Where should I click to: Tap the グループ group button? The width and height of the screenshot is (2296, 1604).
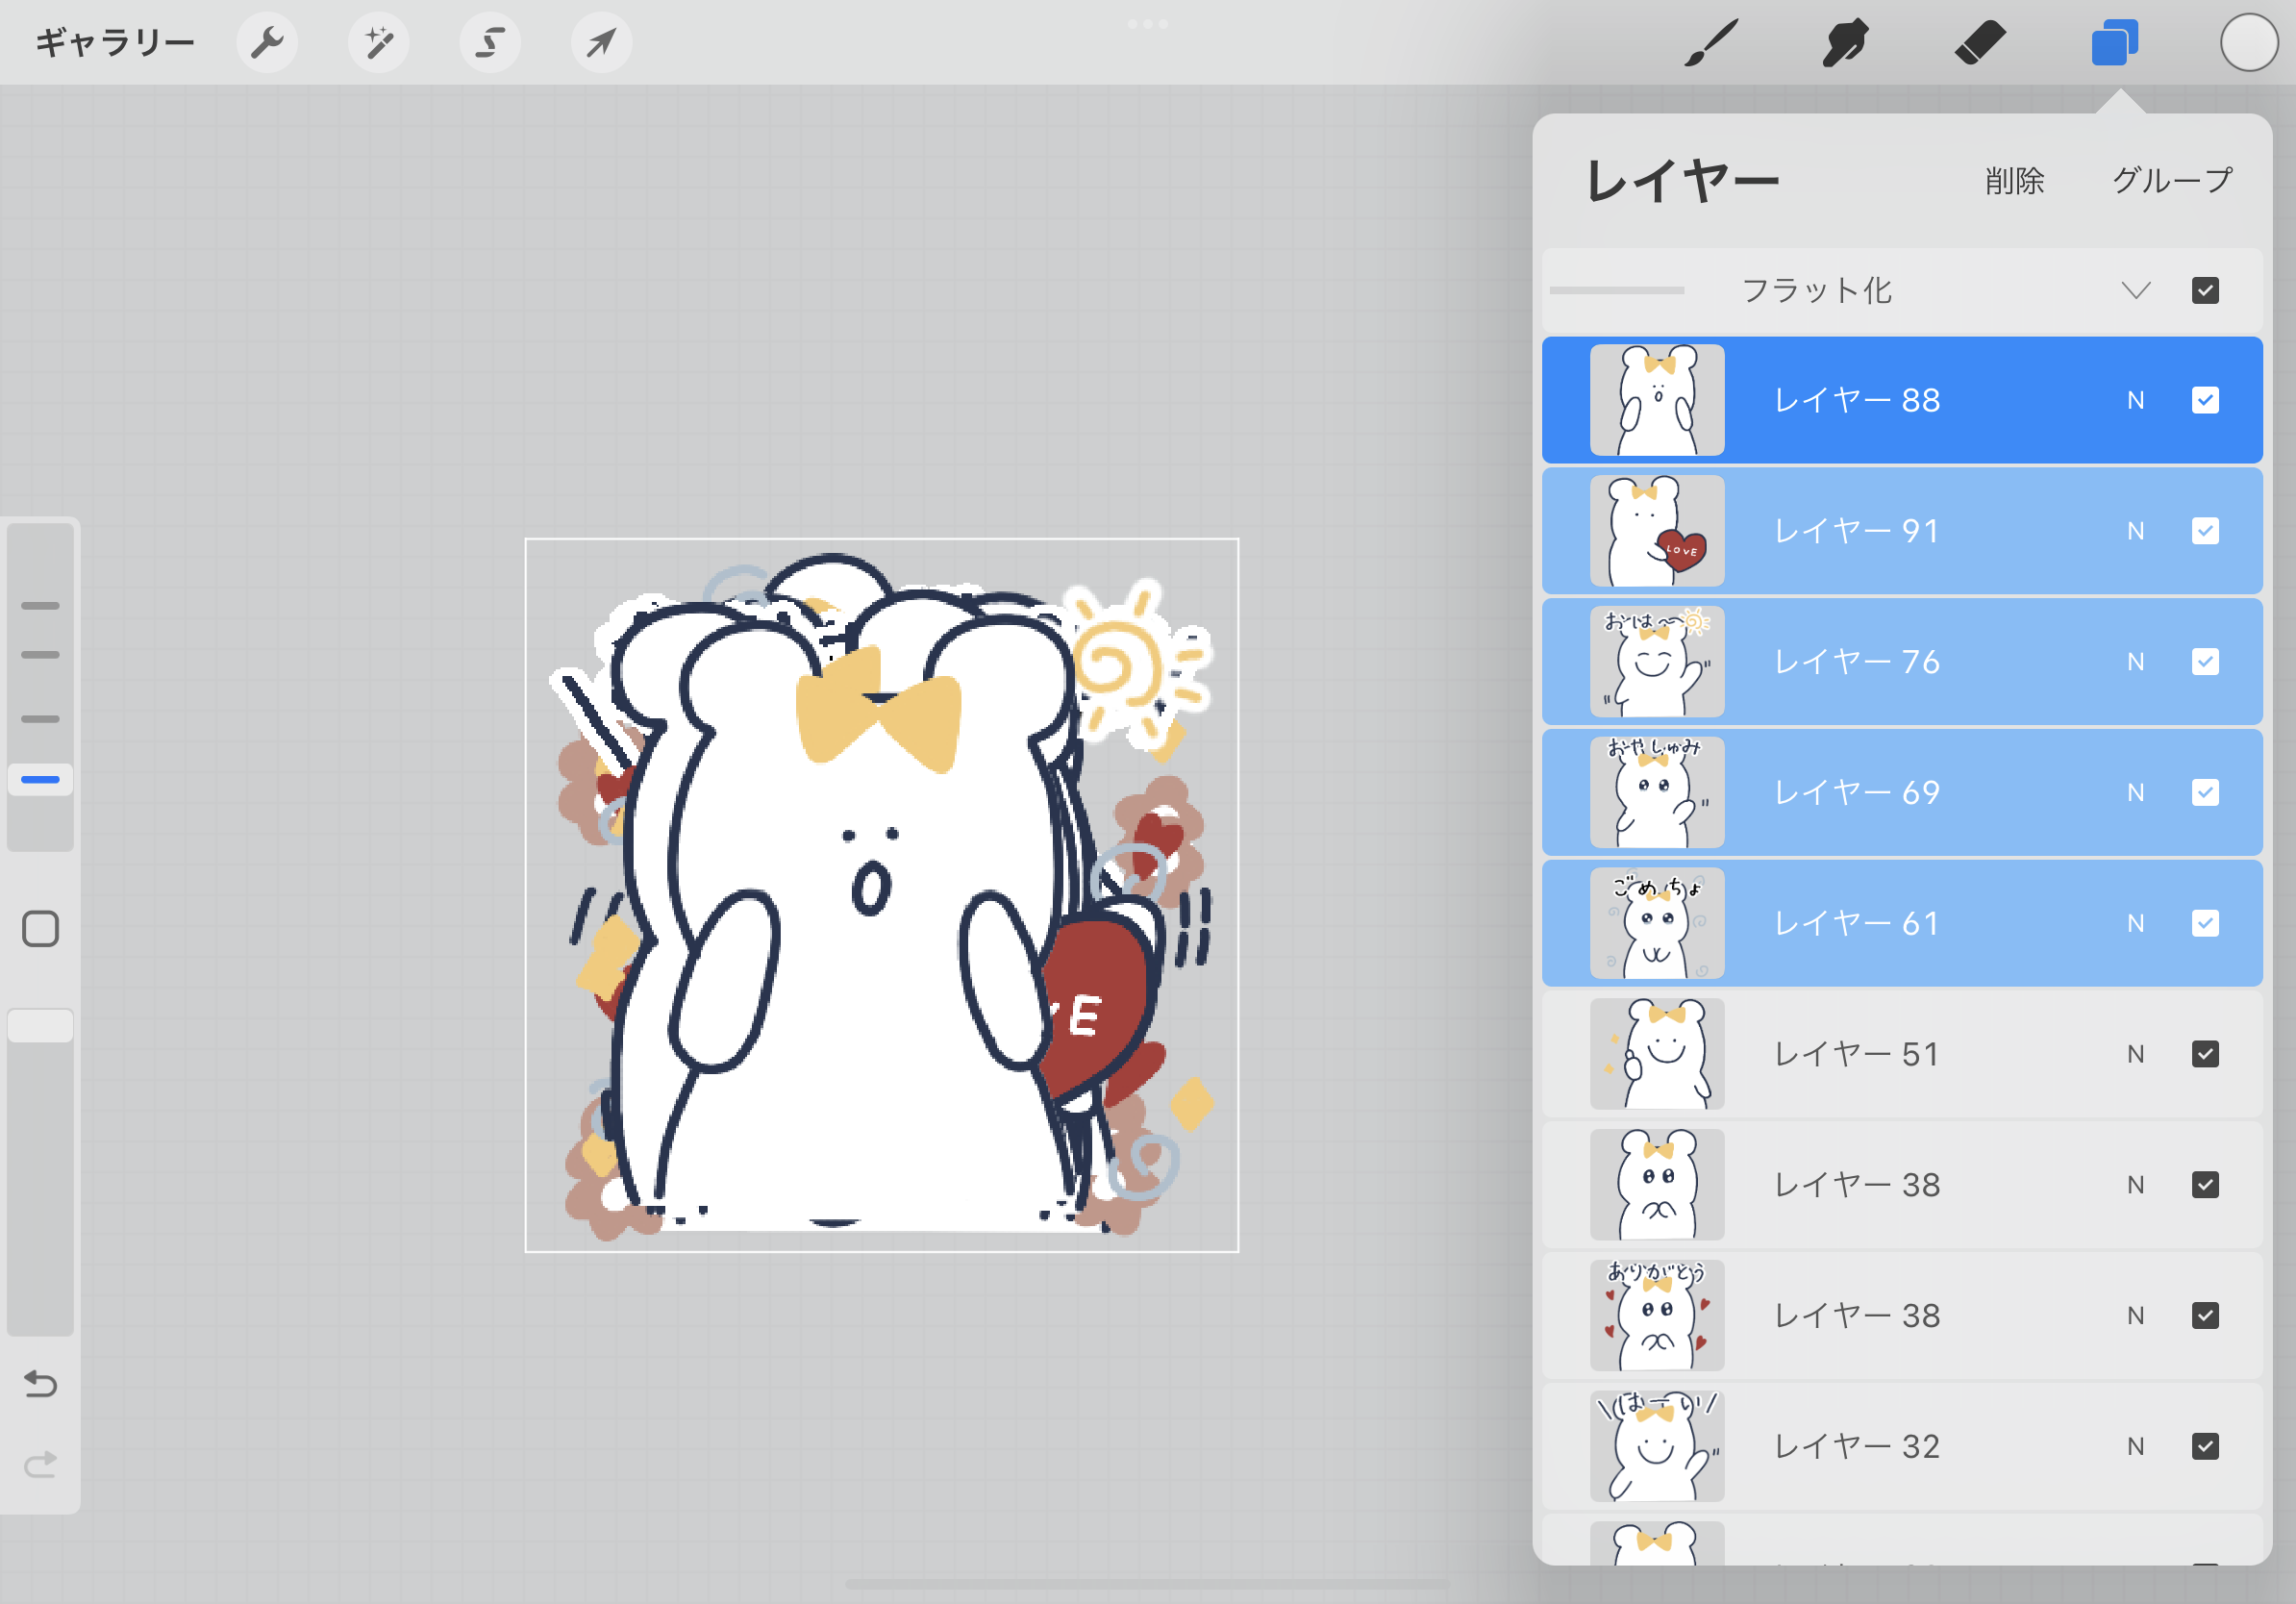tap(2172, 181)
